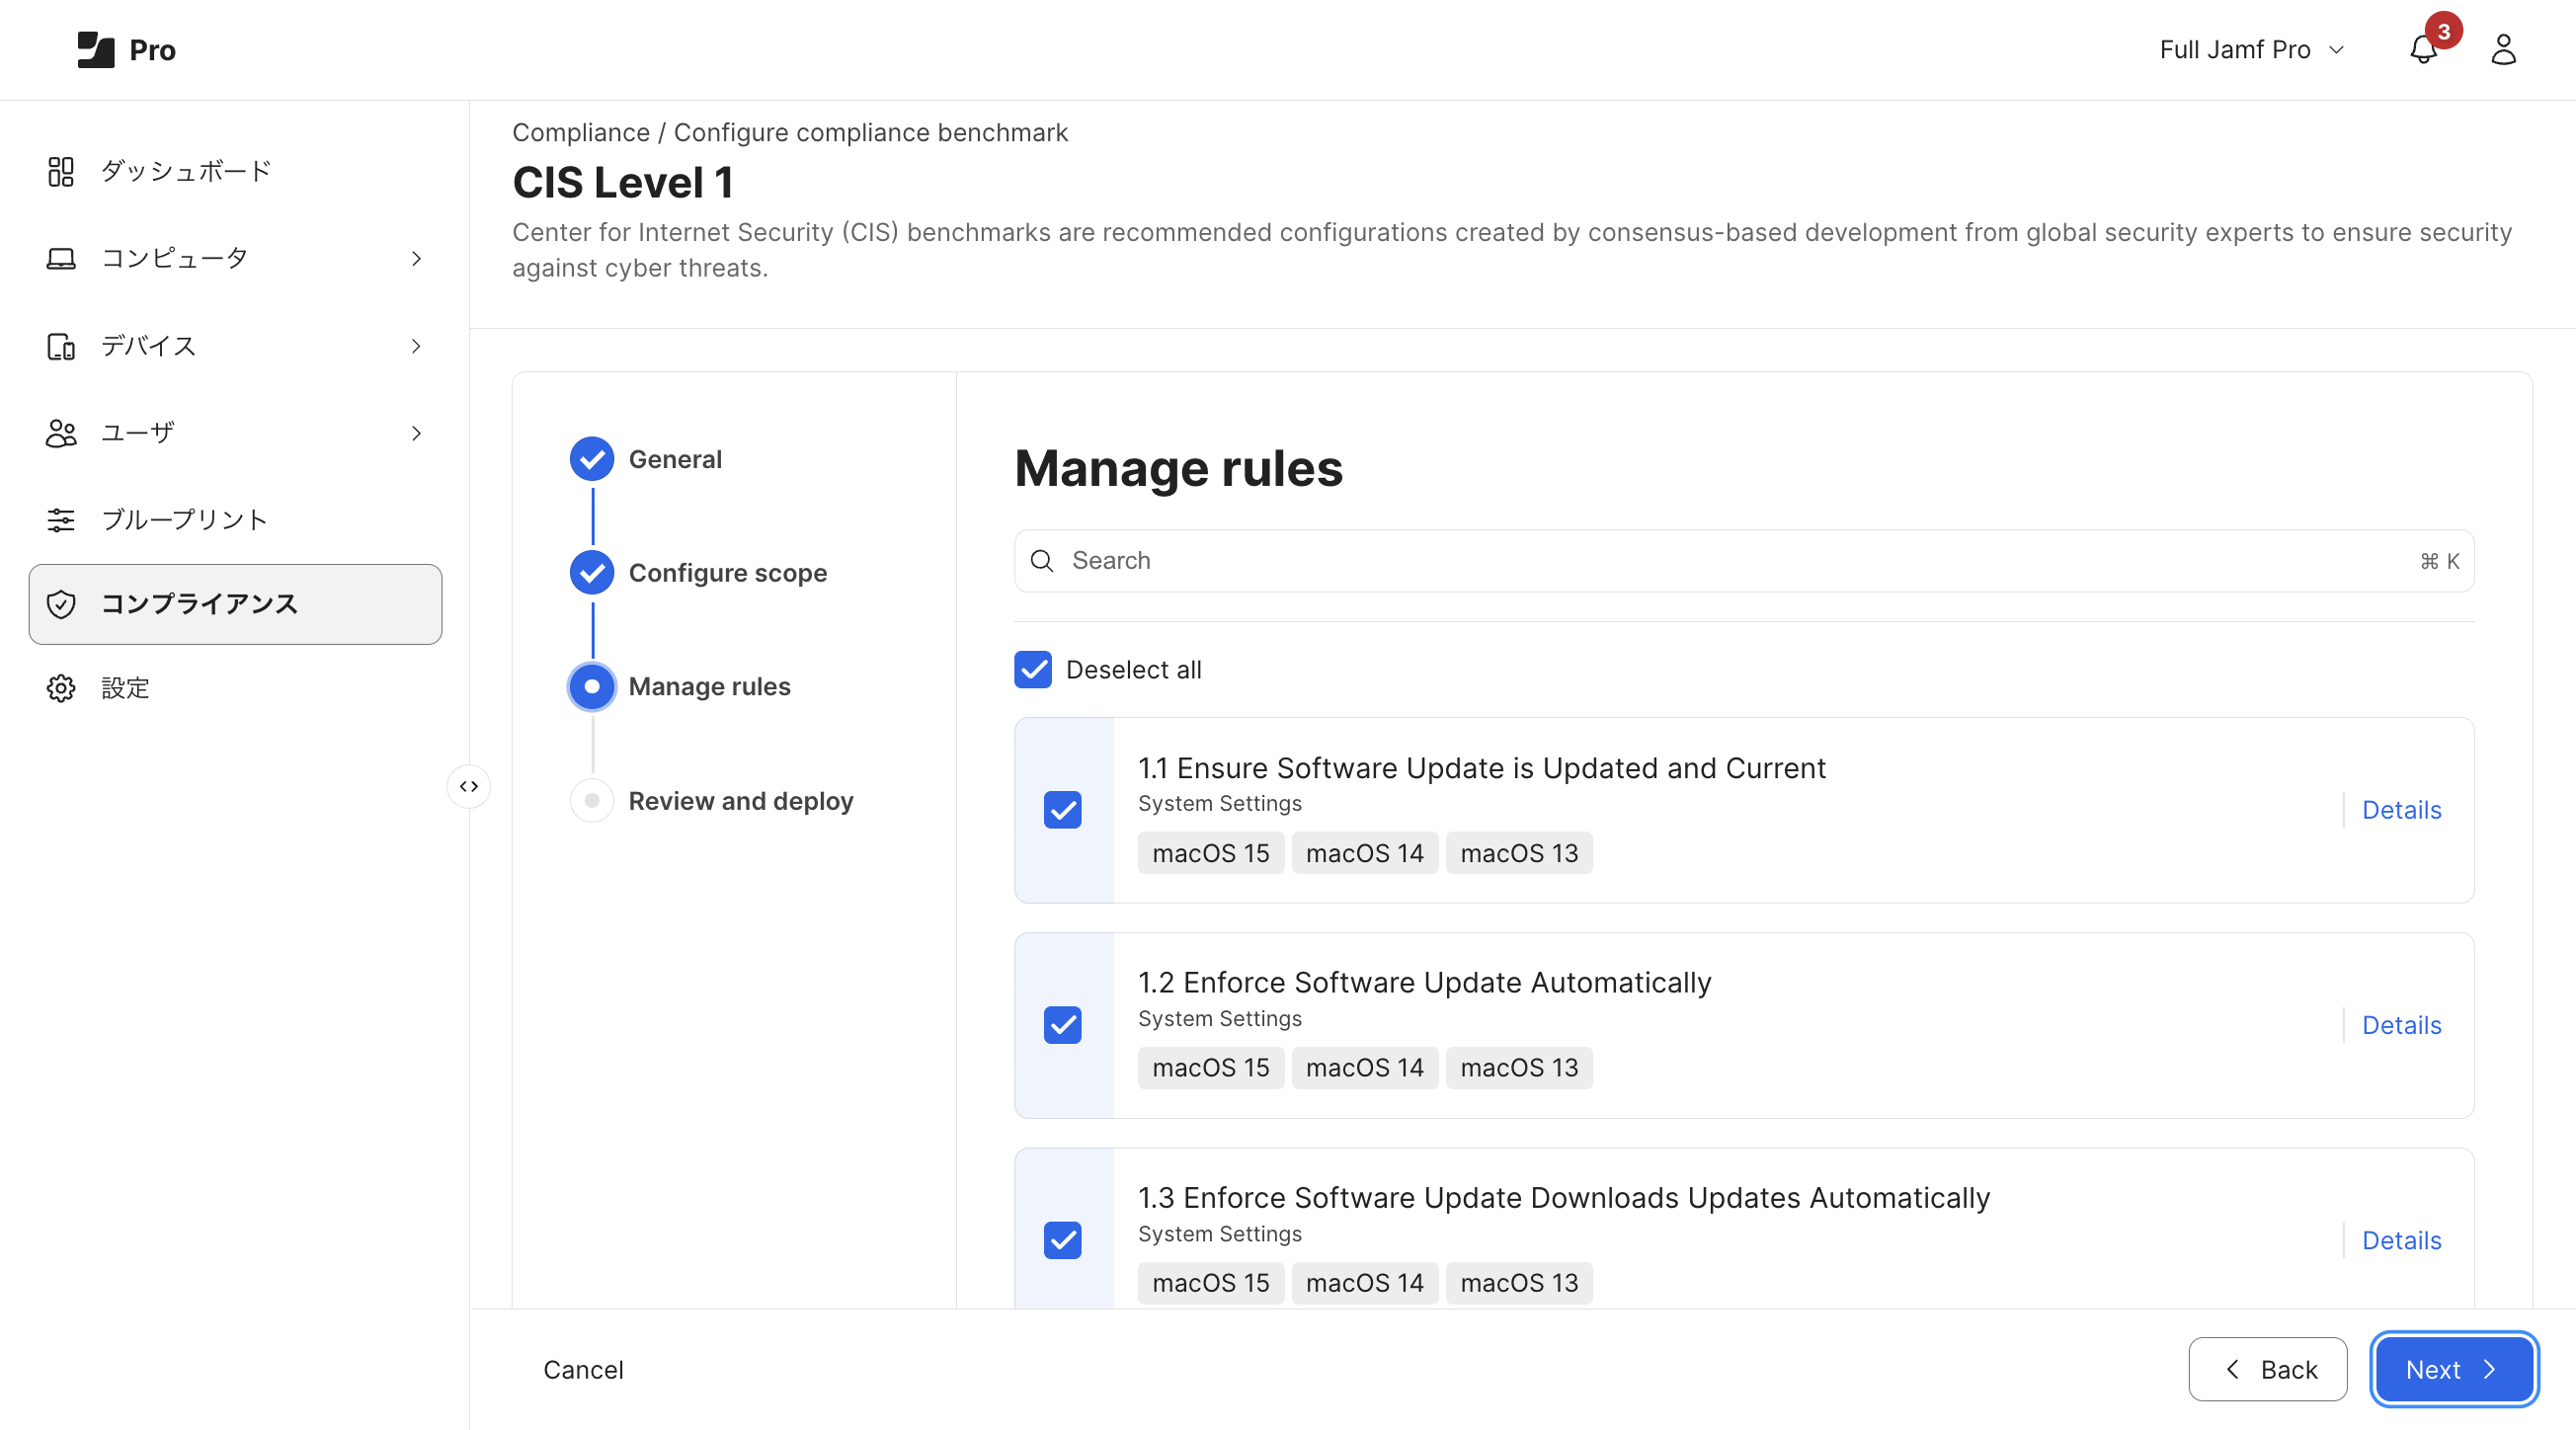Screen dimensions: 2576x1430
Task: Click the ダッシュボード grid icon
Action: [x=61, y=171]
